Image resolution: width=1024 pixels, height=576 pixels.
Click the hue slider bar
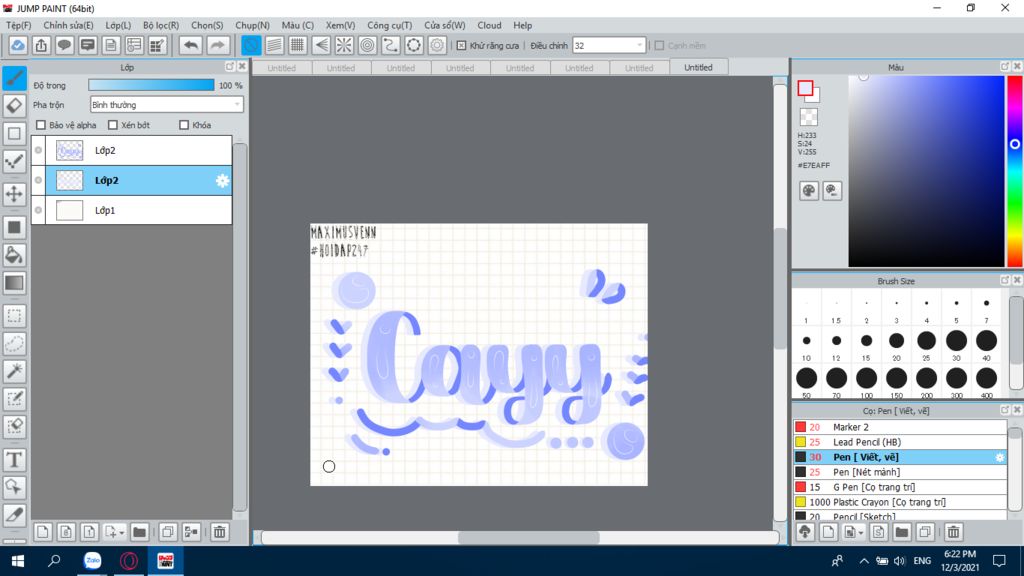click(x=1015, y=171)
